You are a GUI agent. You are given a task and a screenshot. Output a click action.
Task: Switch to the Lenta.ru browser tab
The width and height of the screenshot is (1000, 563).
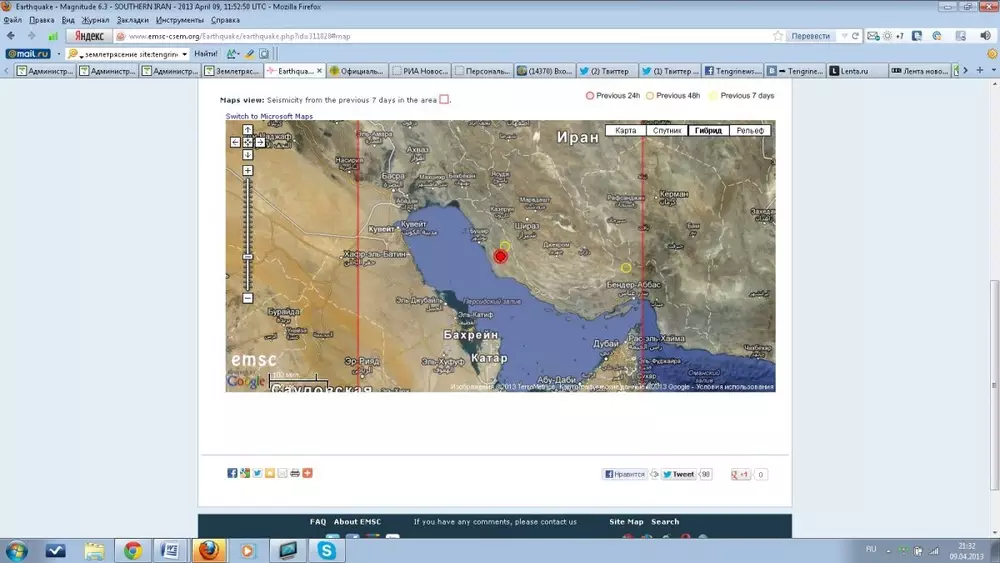tap(857, 71)
